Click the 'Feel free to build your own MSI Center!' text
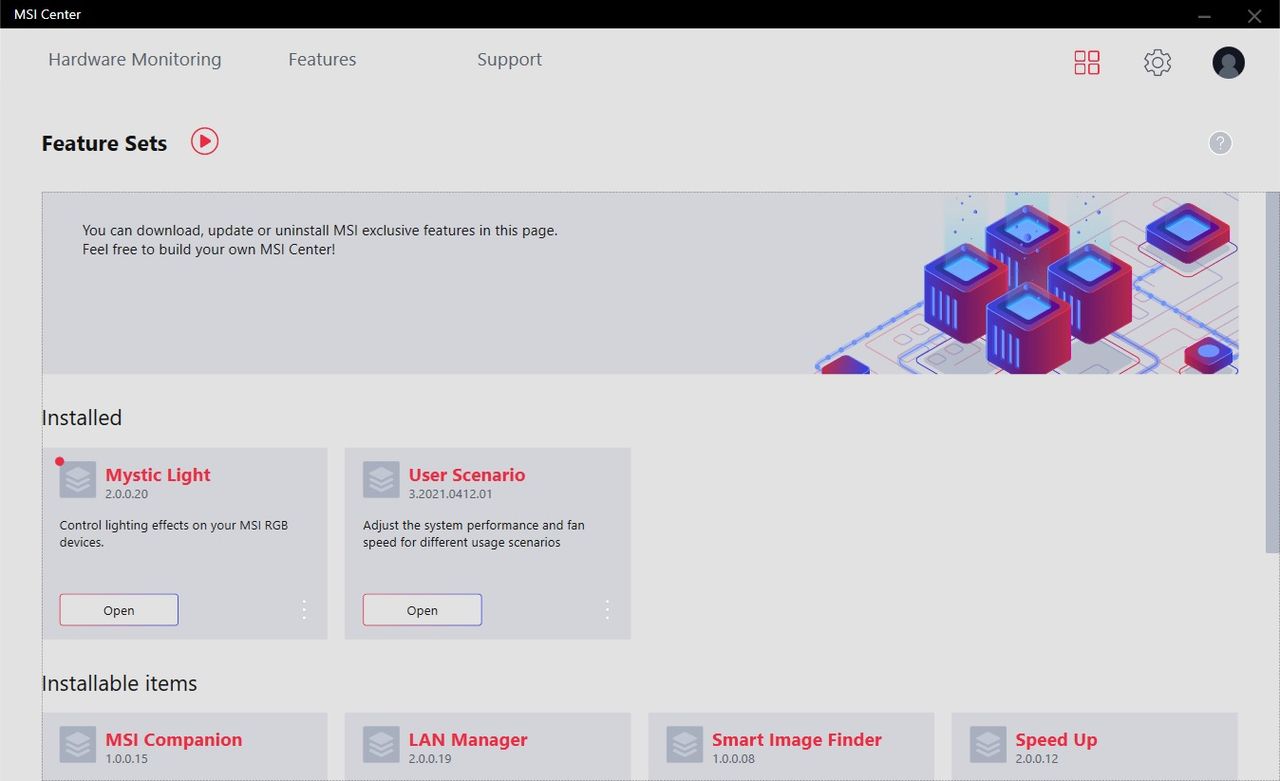 click(x=209, y=249)
